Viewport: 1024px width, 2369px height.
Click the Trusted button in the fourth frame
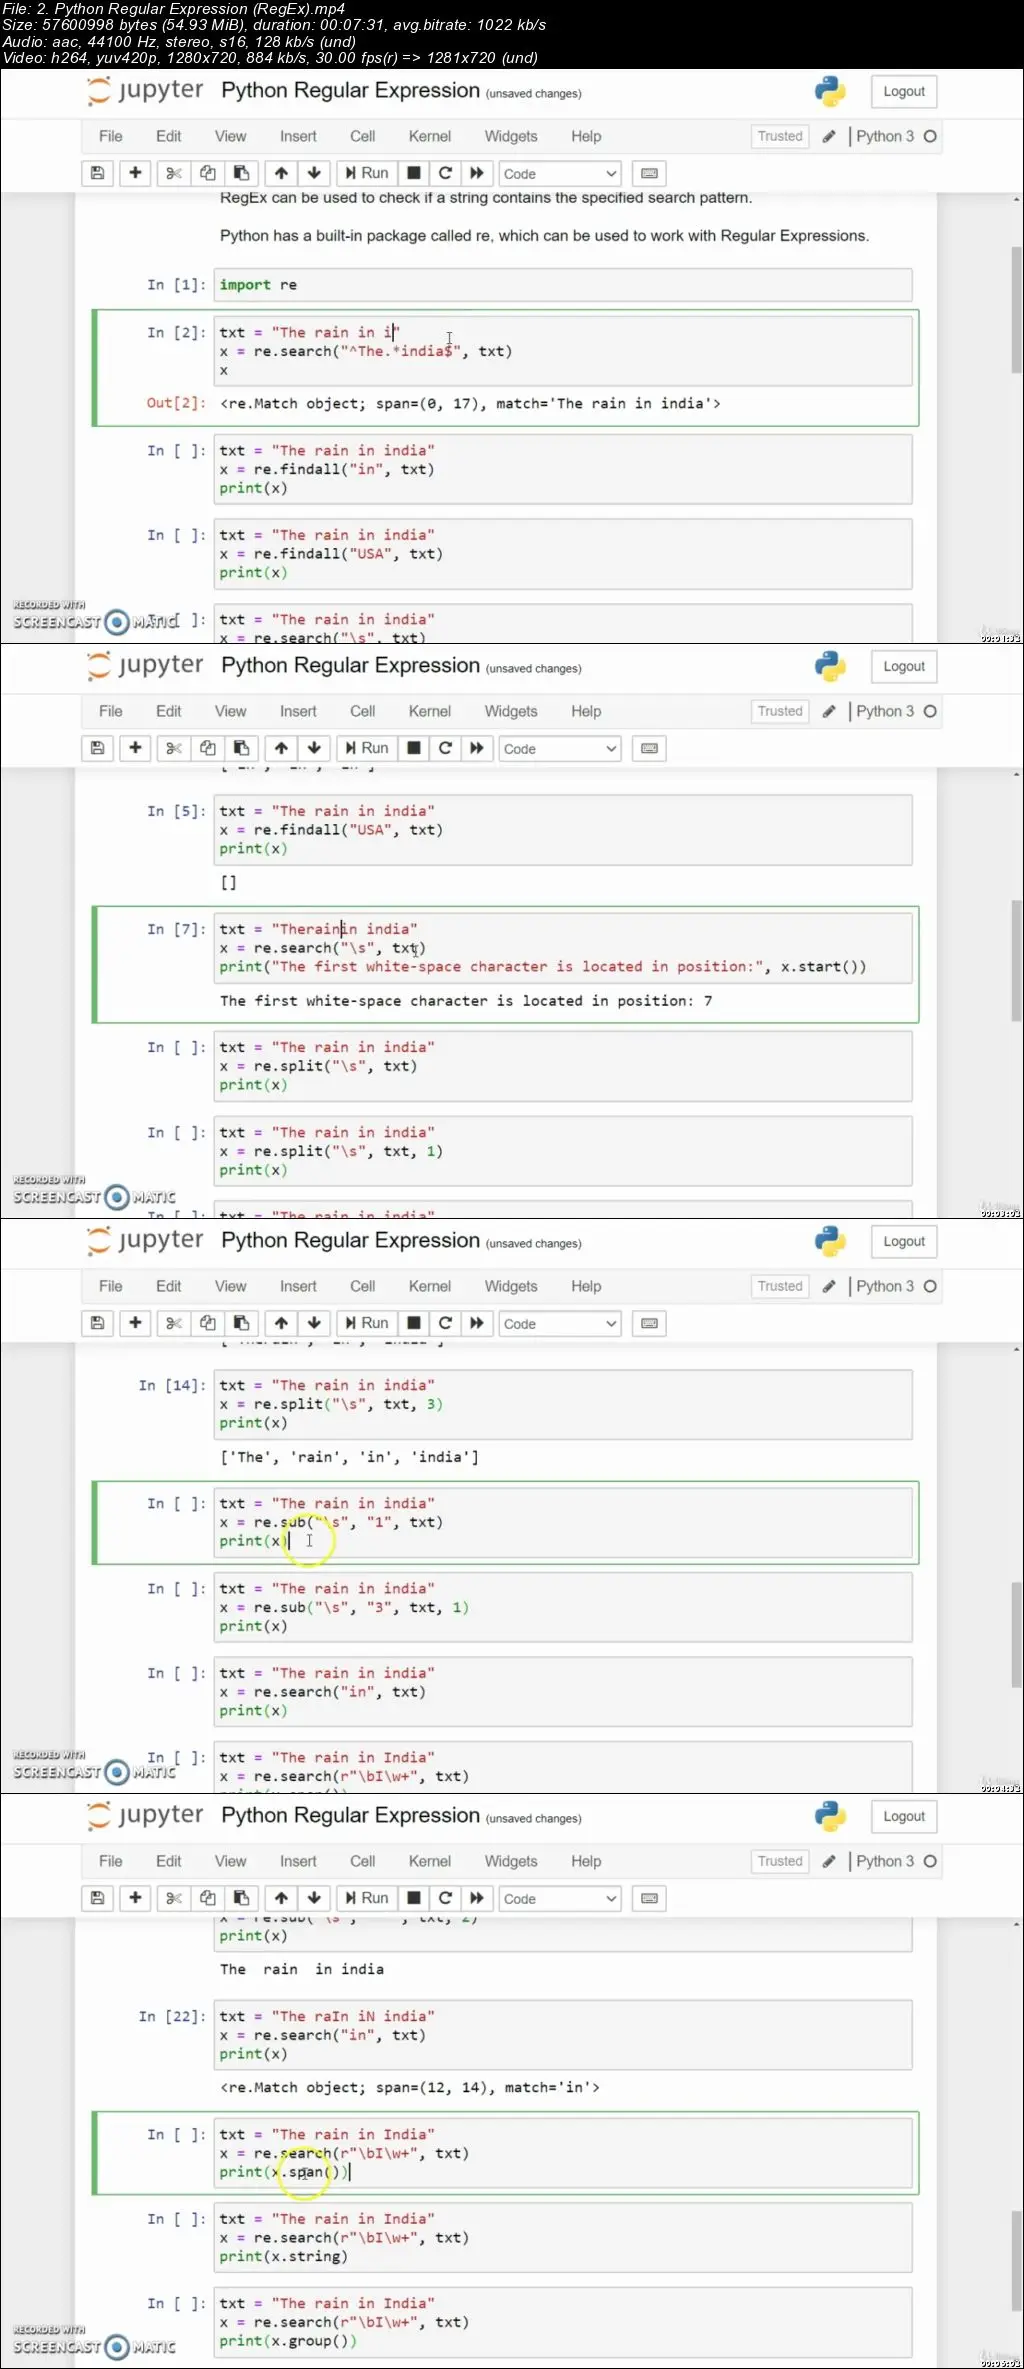[x=780, y=1861]
